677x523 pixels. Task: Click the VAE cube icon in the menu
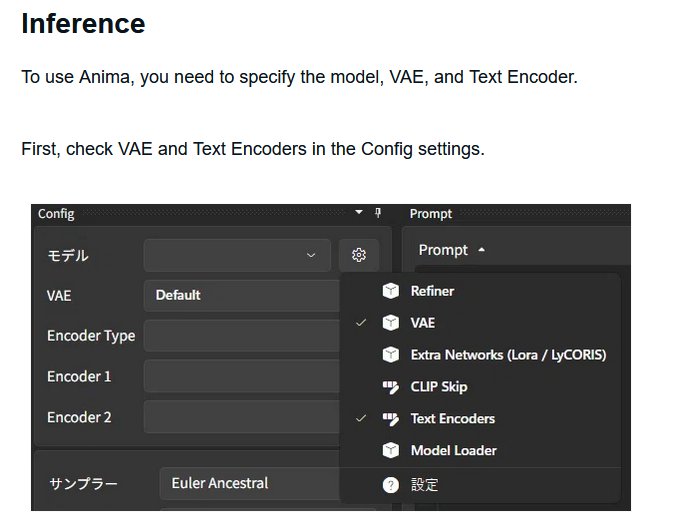click(x=391, y=323)
